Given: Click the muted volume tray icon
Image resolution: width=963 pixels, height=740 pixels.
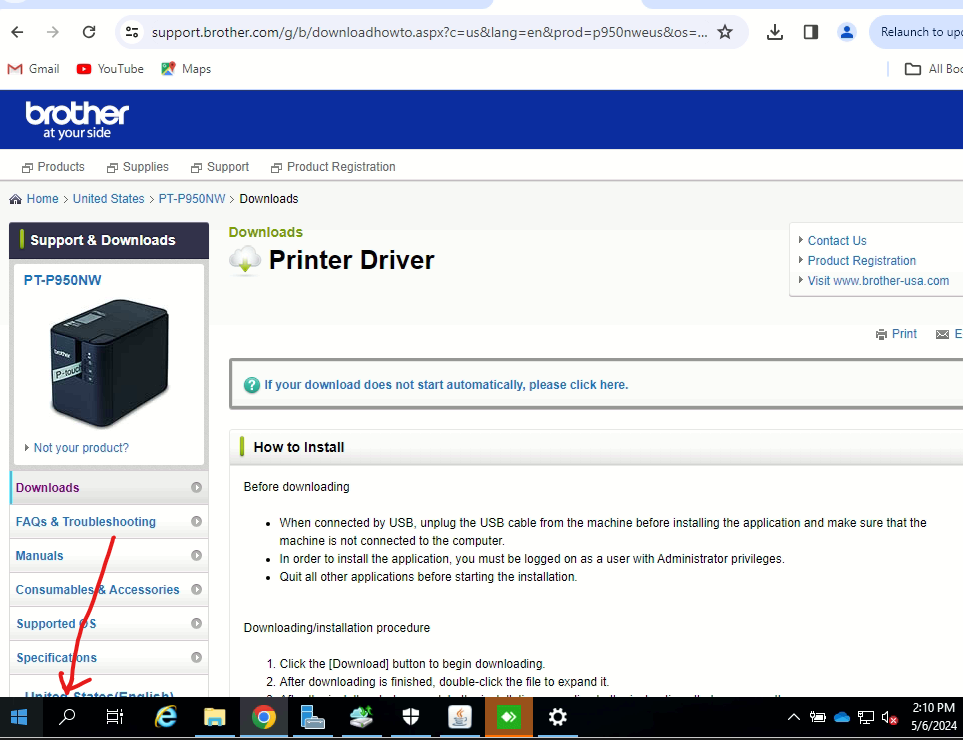Looking at the screenshot, I should 889,717.
